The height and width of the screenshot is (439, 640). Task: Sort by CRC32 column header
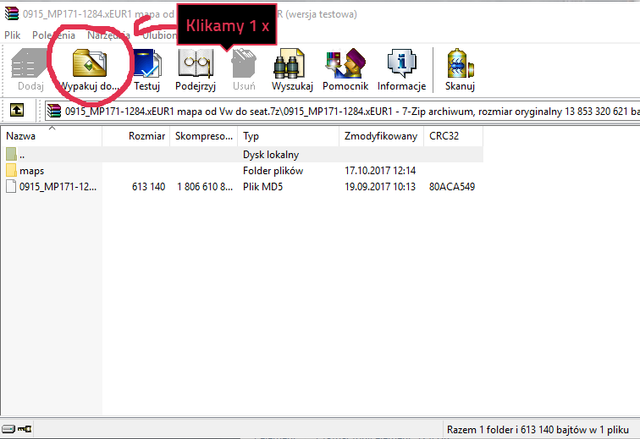(453, 136)
